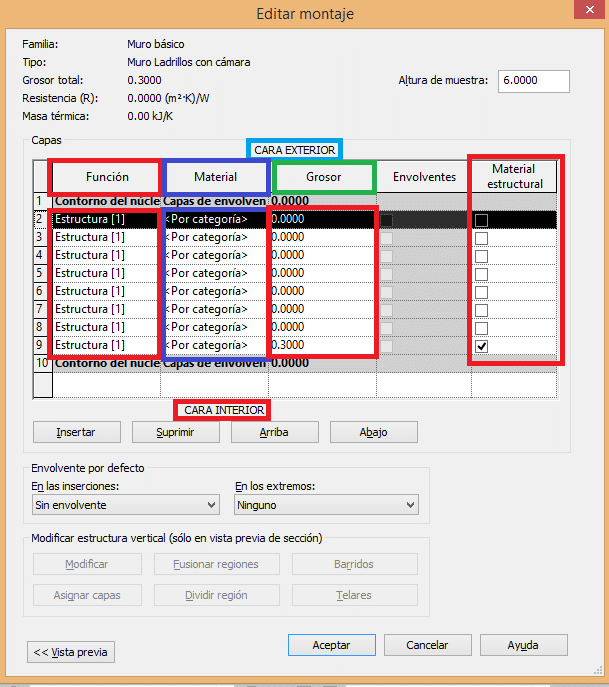Image resolution: width=609 pixels, height=687 pixels.
Task: Open the En las inserciones dropdown
Action: (x=125, y=505)
